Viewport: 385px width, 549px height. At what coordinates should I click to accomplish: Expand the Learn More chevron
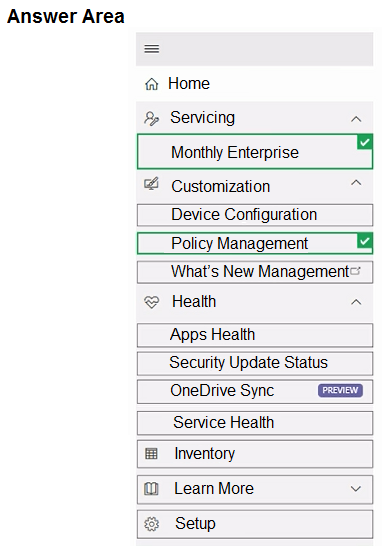tap(356, 489)
